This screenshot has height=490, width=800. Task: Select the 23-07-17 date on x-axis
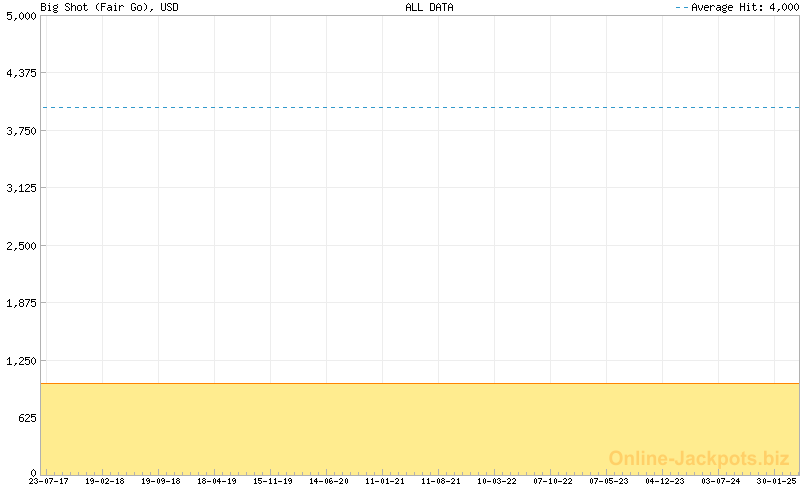(48, 481)
